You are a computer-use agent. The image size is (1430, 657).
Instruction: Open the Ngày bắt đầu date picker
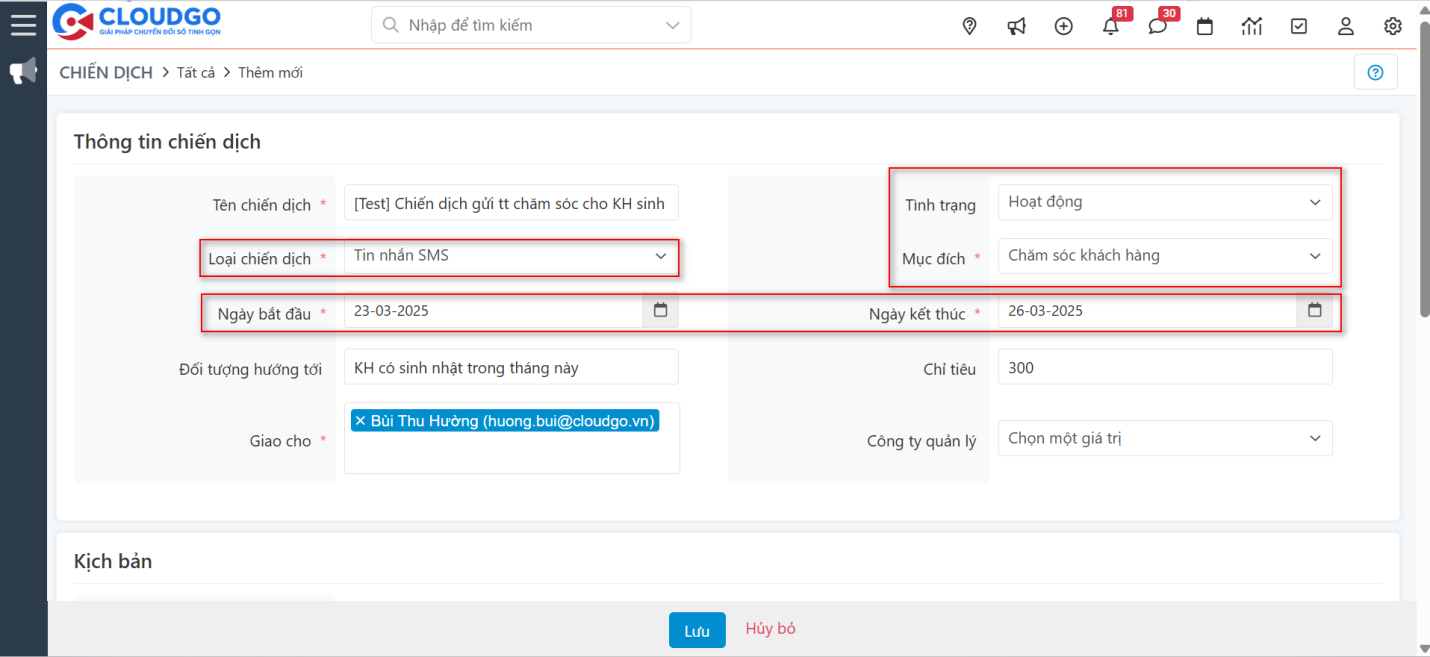point(660,310)
